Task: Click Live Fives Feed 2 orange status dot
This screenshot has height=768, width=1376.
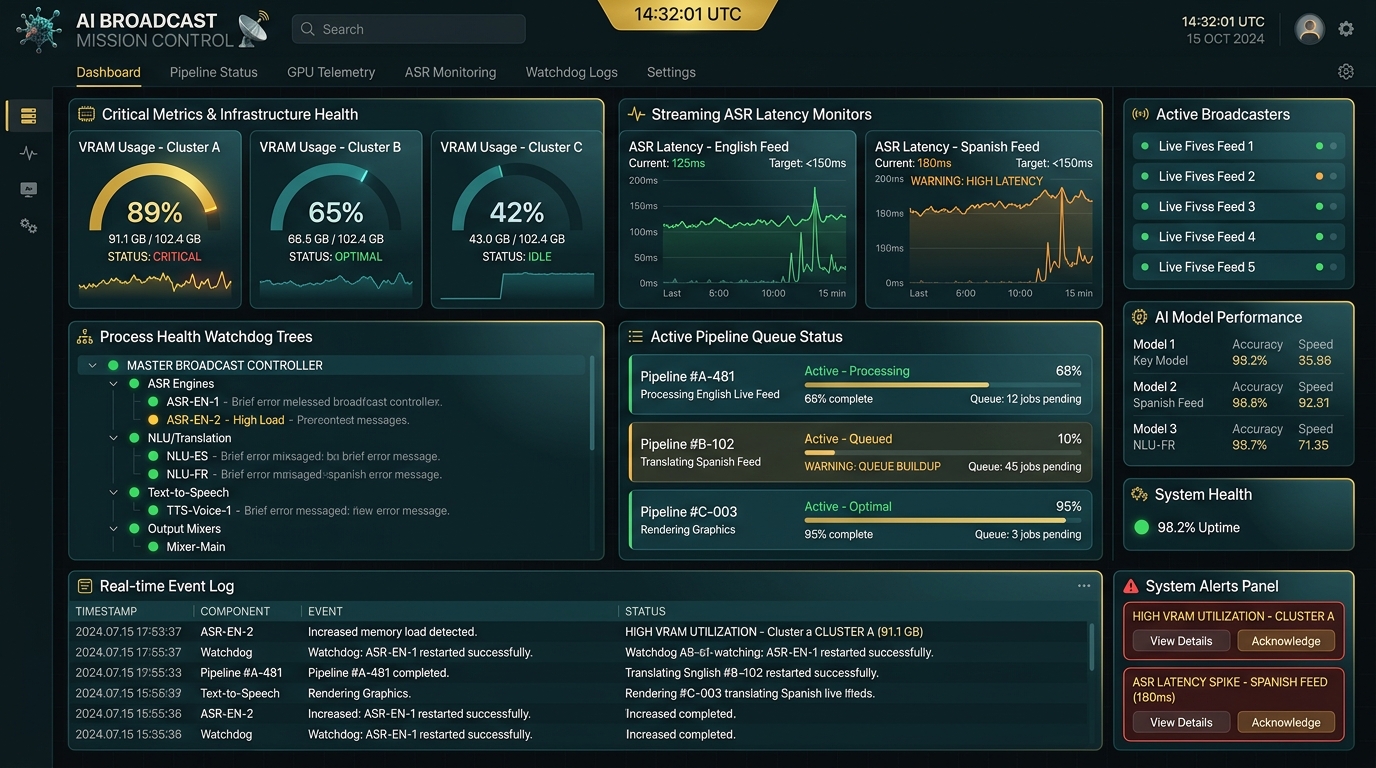Action: (x=1319, y=176)
